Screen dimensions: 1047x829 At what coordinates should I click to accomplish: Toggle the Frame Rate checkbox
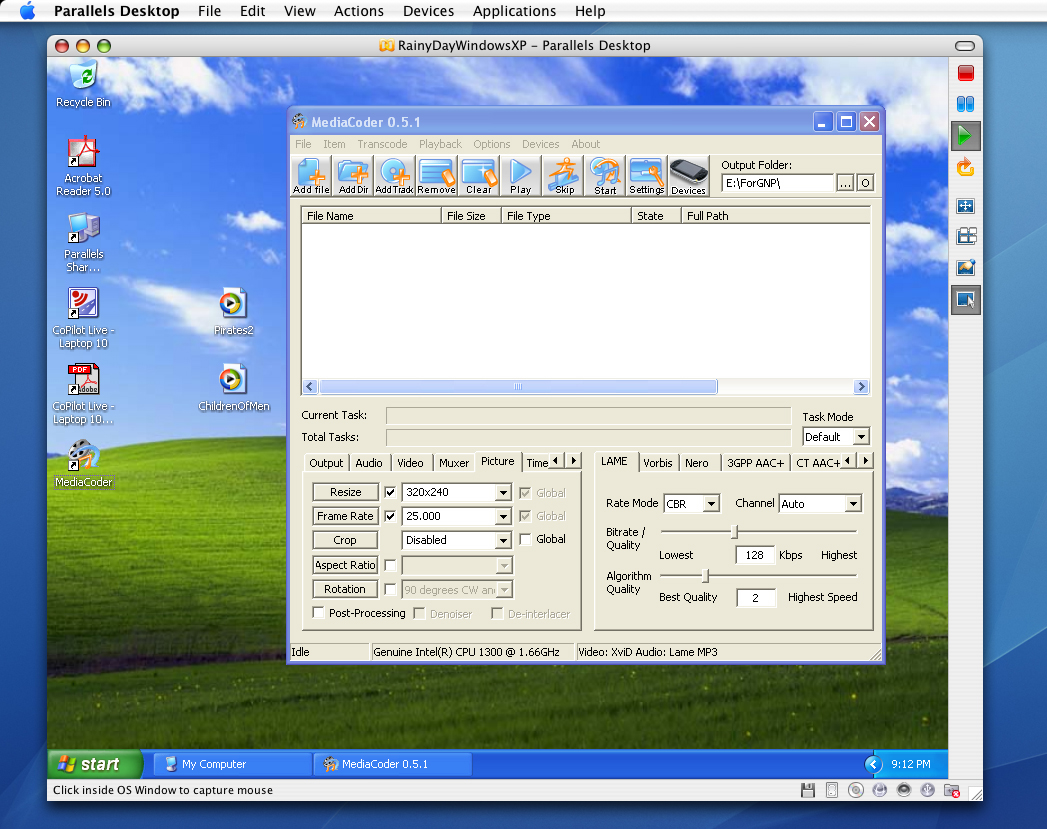click(390, 517)
